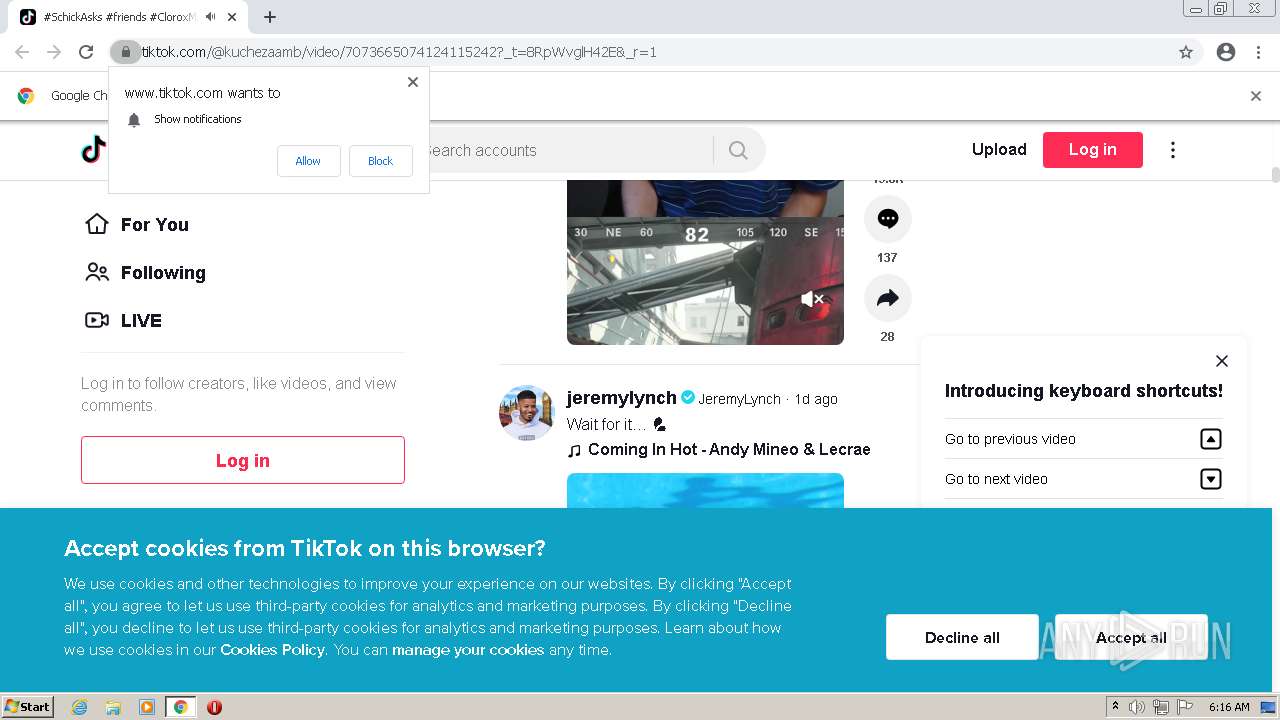Screen dimensions: 1280x720
Task: Open the three-dot more options menu beside Log in
Action: pos(1173,150)
